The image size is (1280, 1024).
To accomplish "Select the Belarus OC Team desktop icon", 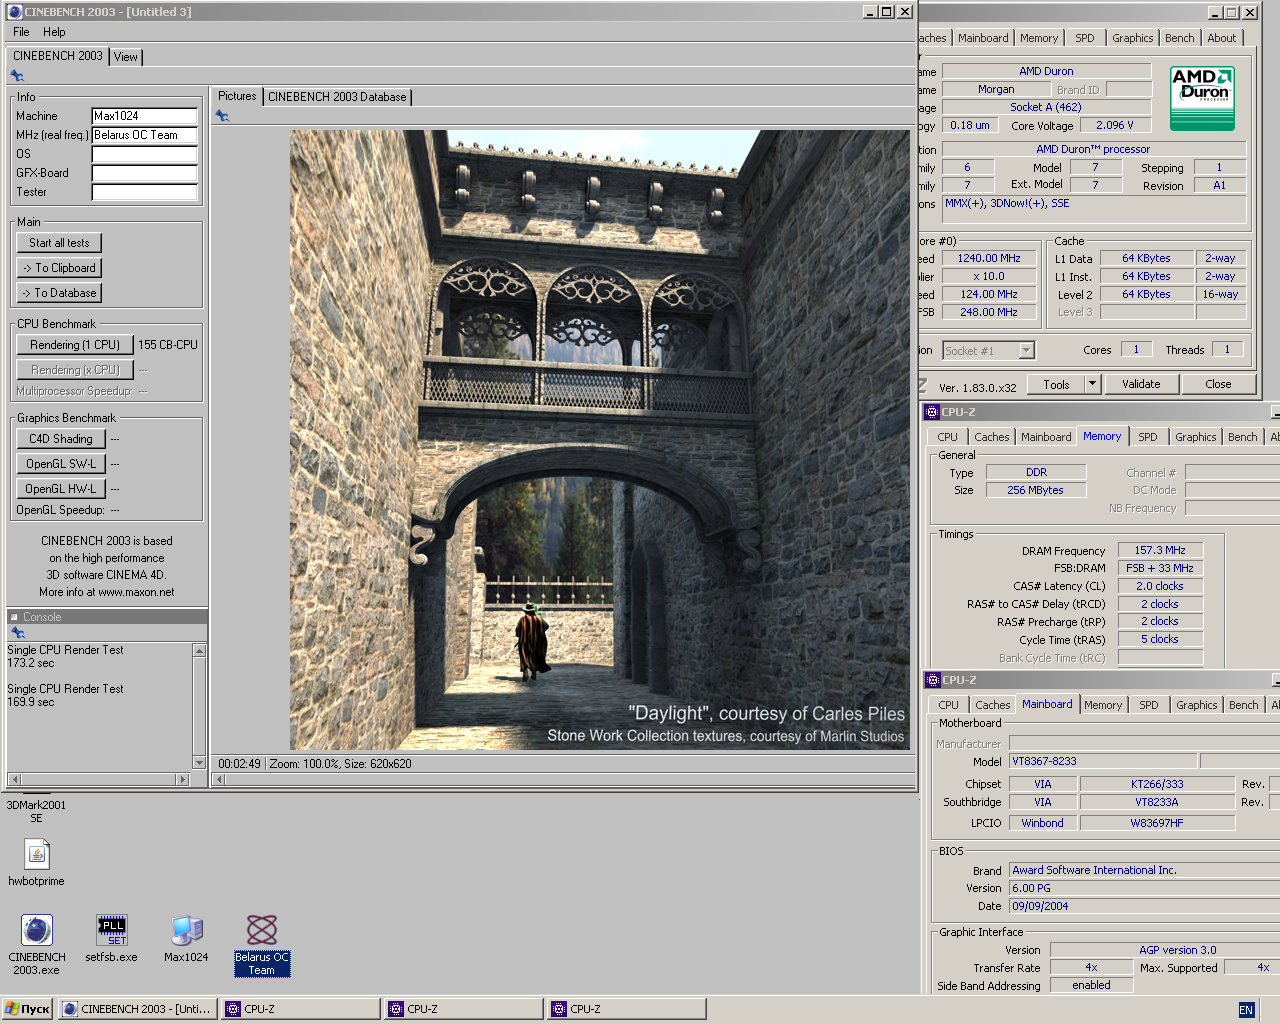I will [x=261, y=945].
